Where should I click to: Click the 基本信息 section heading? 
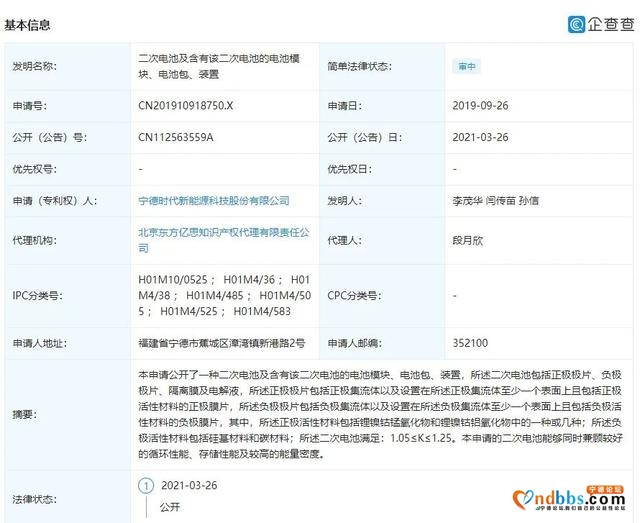[x=27, y=25]
